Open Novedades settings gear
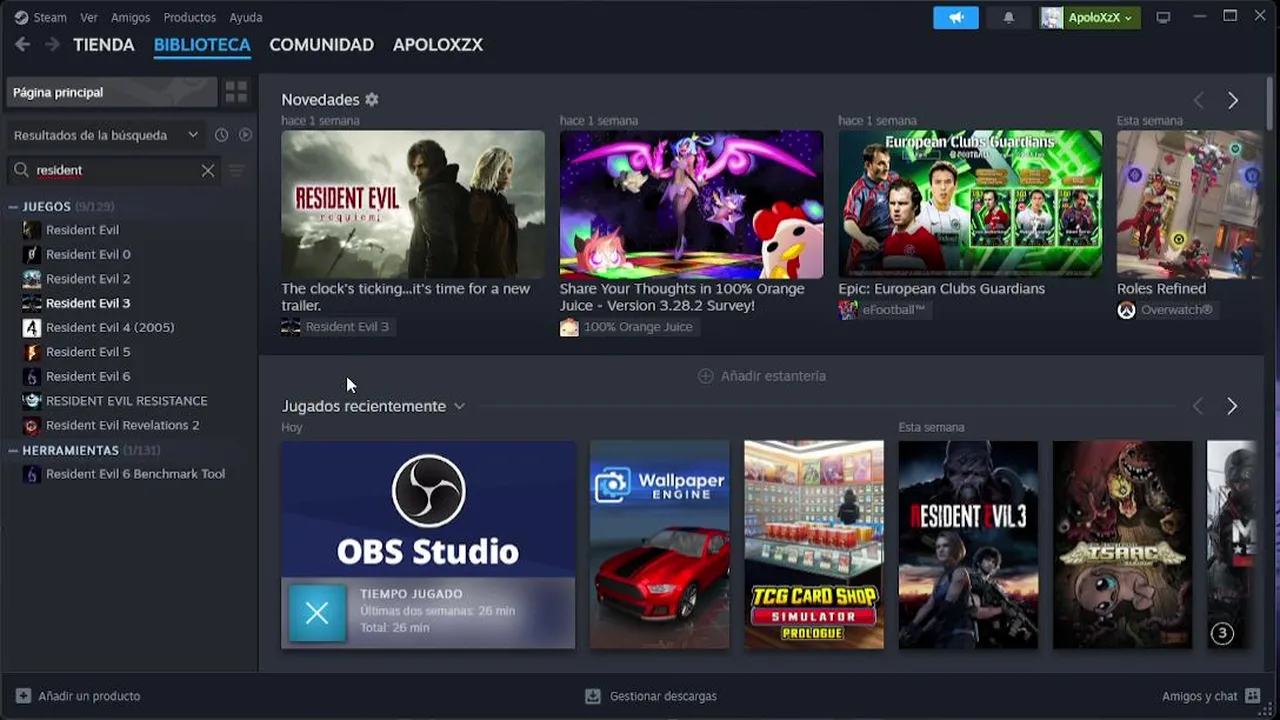The height and width of the screenshot is (720, 1280). pos(372,100)
